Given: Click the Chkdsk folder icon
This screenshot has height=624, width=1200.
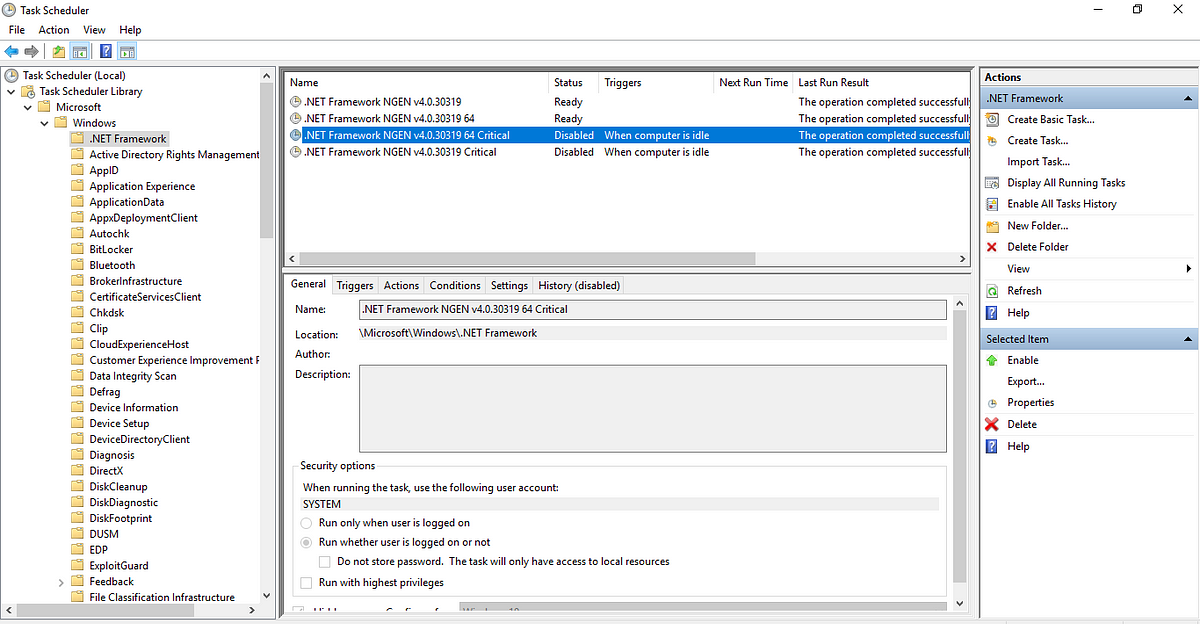Looking at the screenshot, I should tap(78, 312).
